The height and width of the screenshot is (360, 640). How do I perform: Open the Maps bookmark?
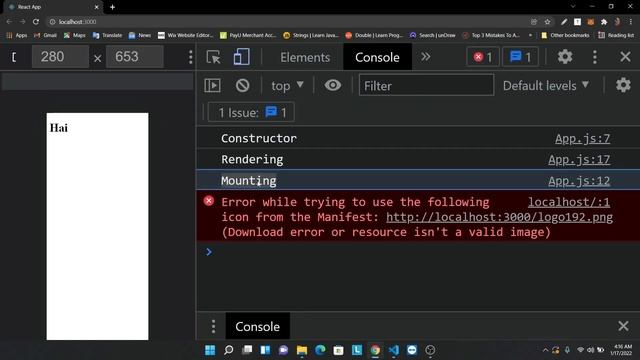tap(74, 36)
